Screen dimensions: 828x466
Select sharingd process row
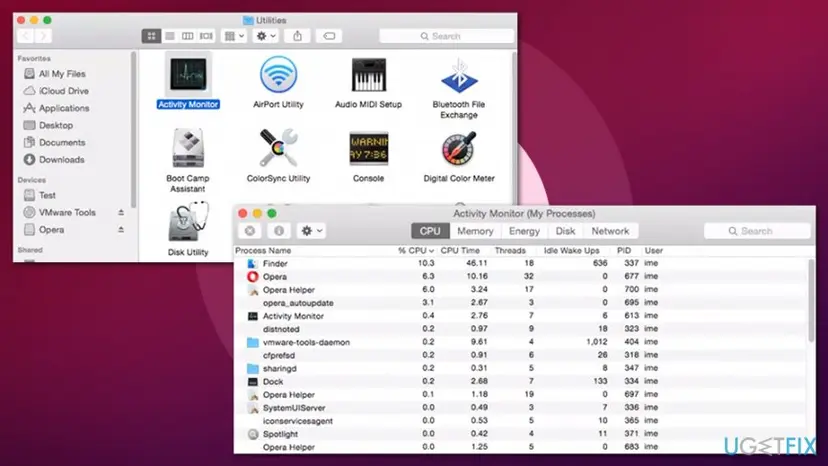pos(521,368)
